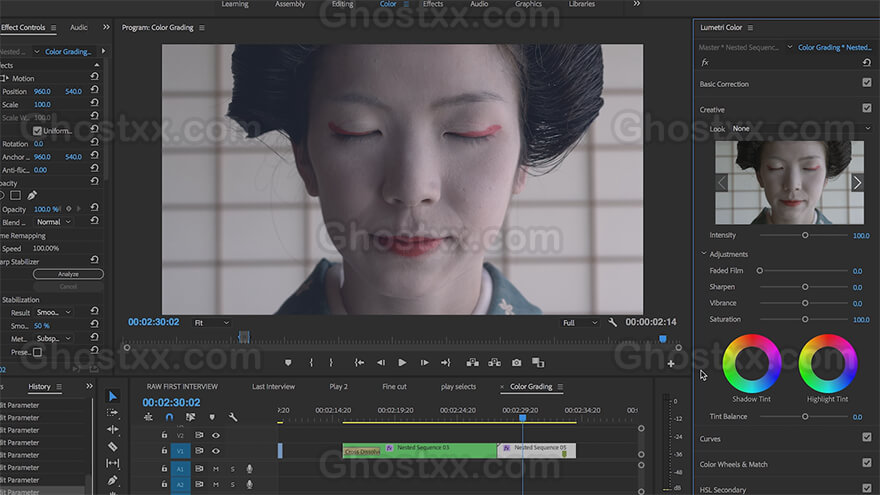Open Program monitor settings wrench
The height and width of the screenshot is (495, 880).
pyautogui.click(x=613, y=323)
